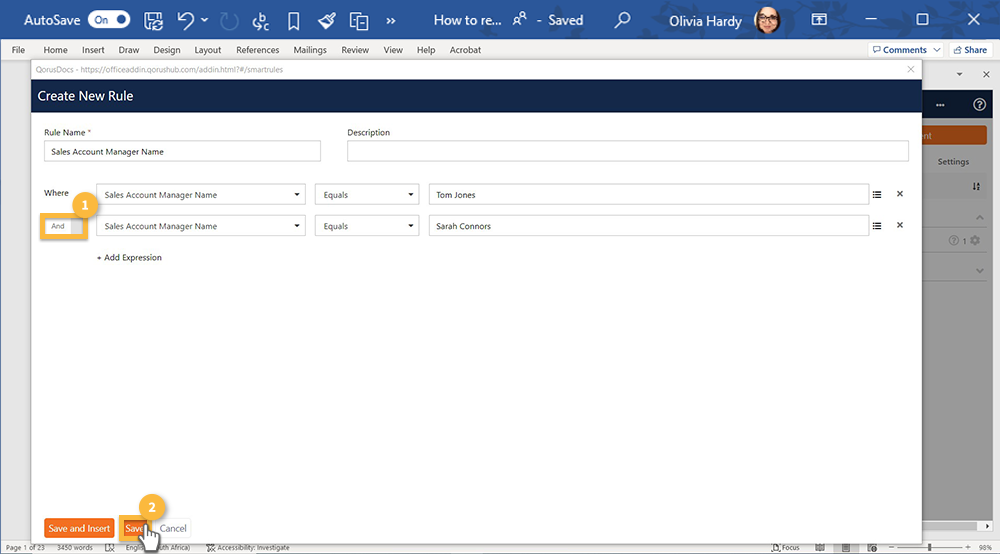The width and height of the screenshot is (1000, 554).
Task: Open first Sales Account Manager Name dropdown
Action: pos(201,195)
